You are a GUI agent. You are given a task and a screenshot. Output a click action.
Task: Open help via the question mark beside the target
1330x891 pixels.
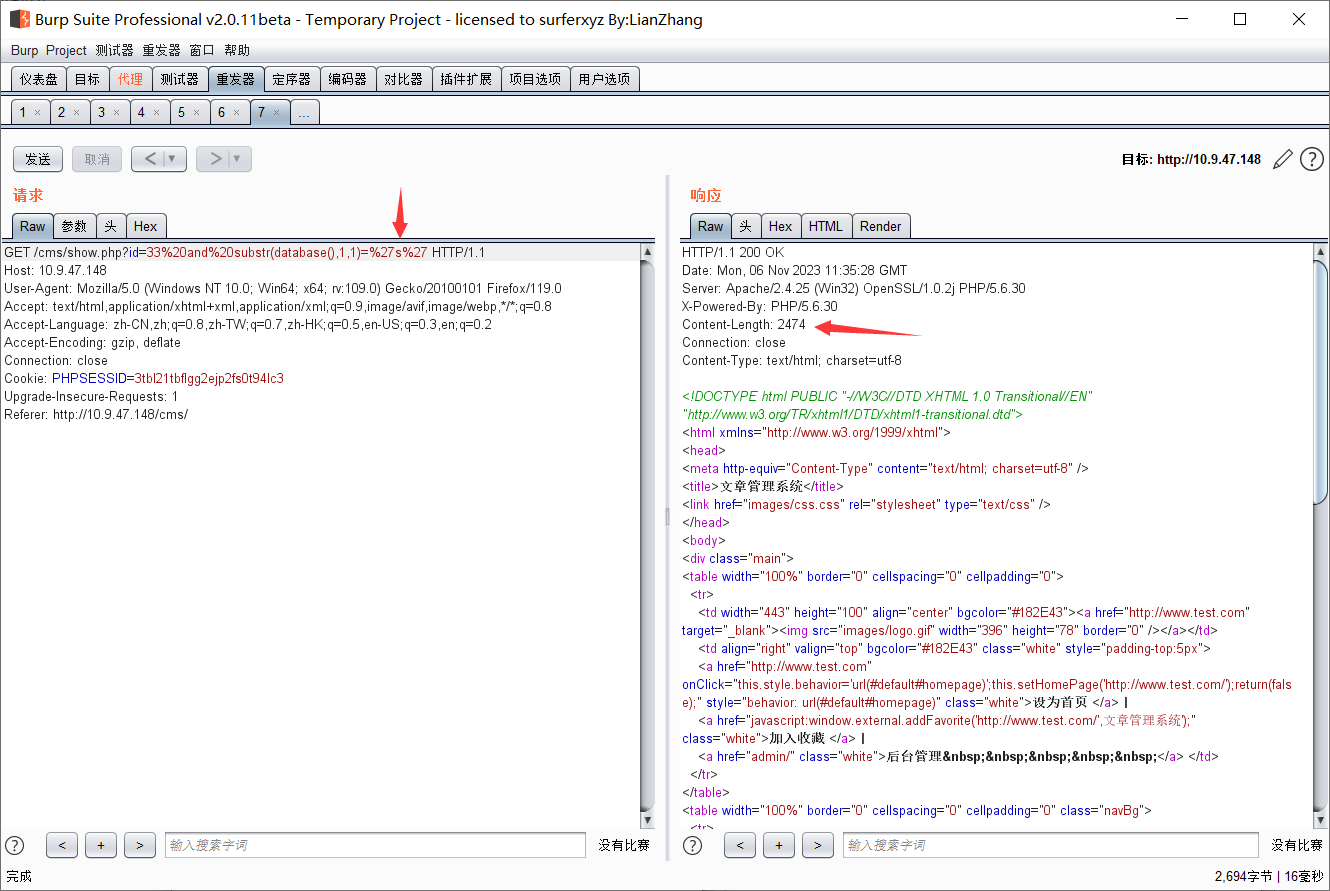pyautogui.click(x=1312, y=159)
